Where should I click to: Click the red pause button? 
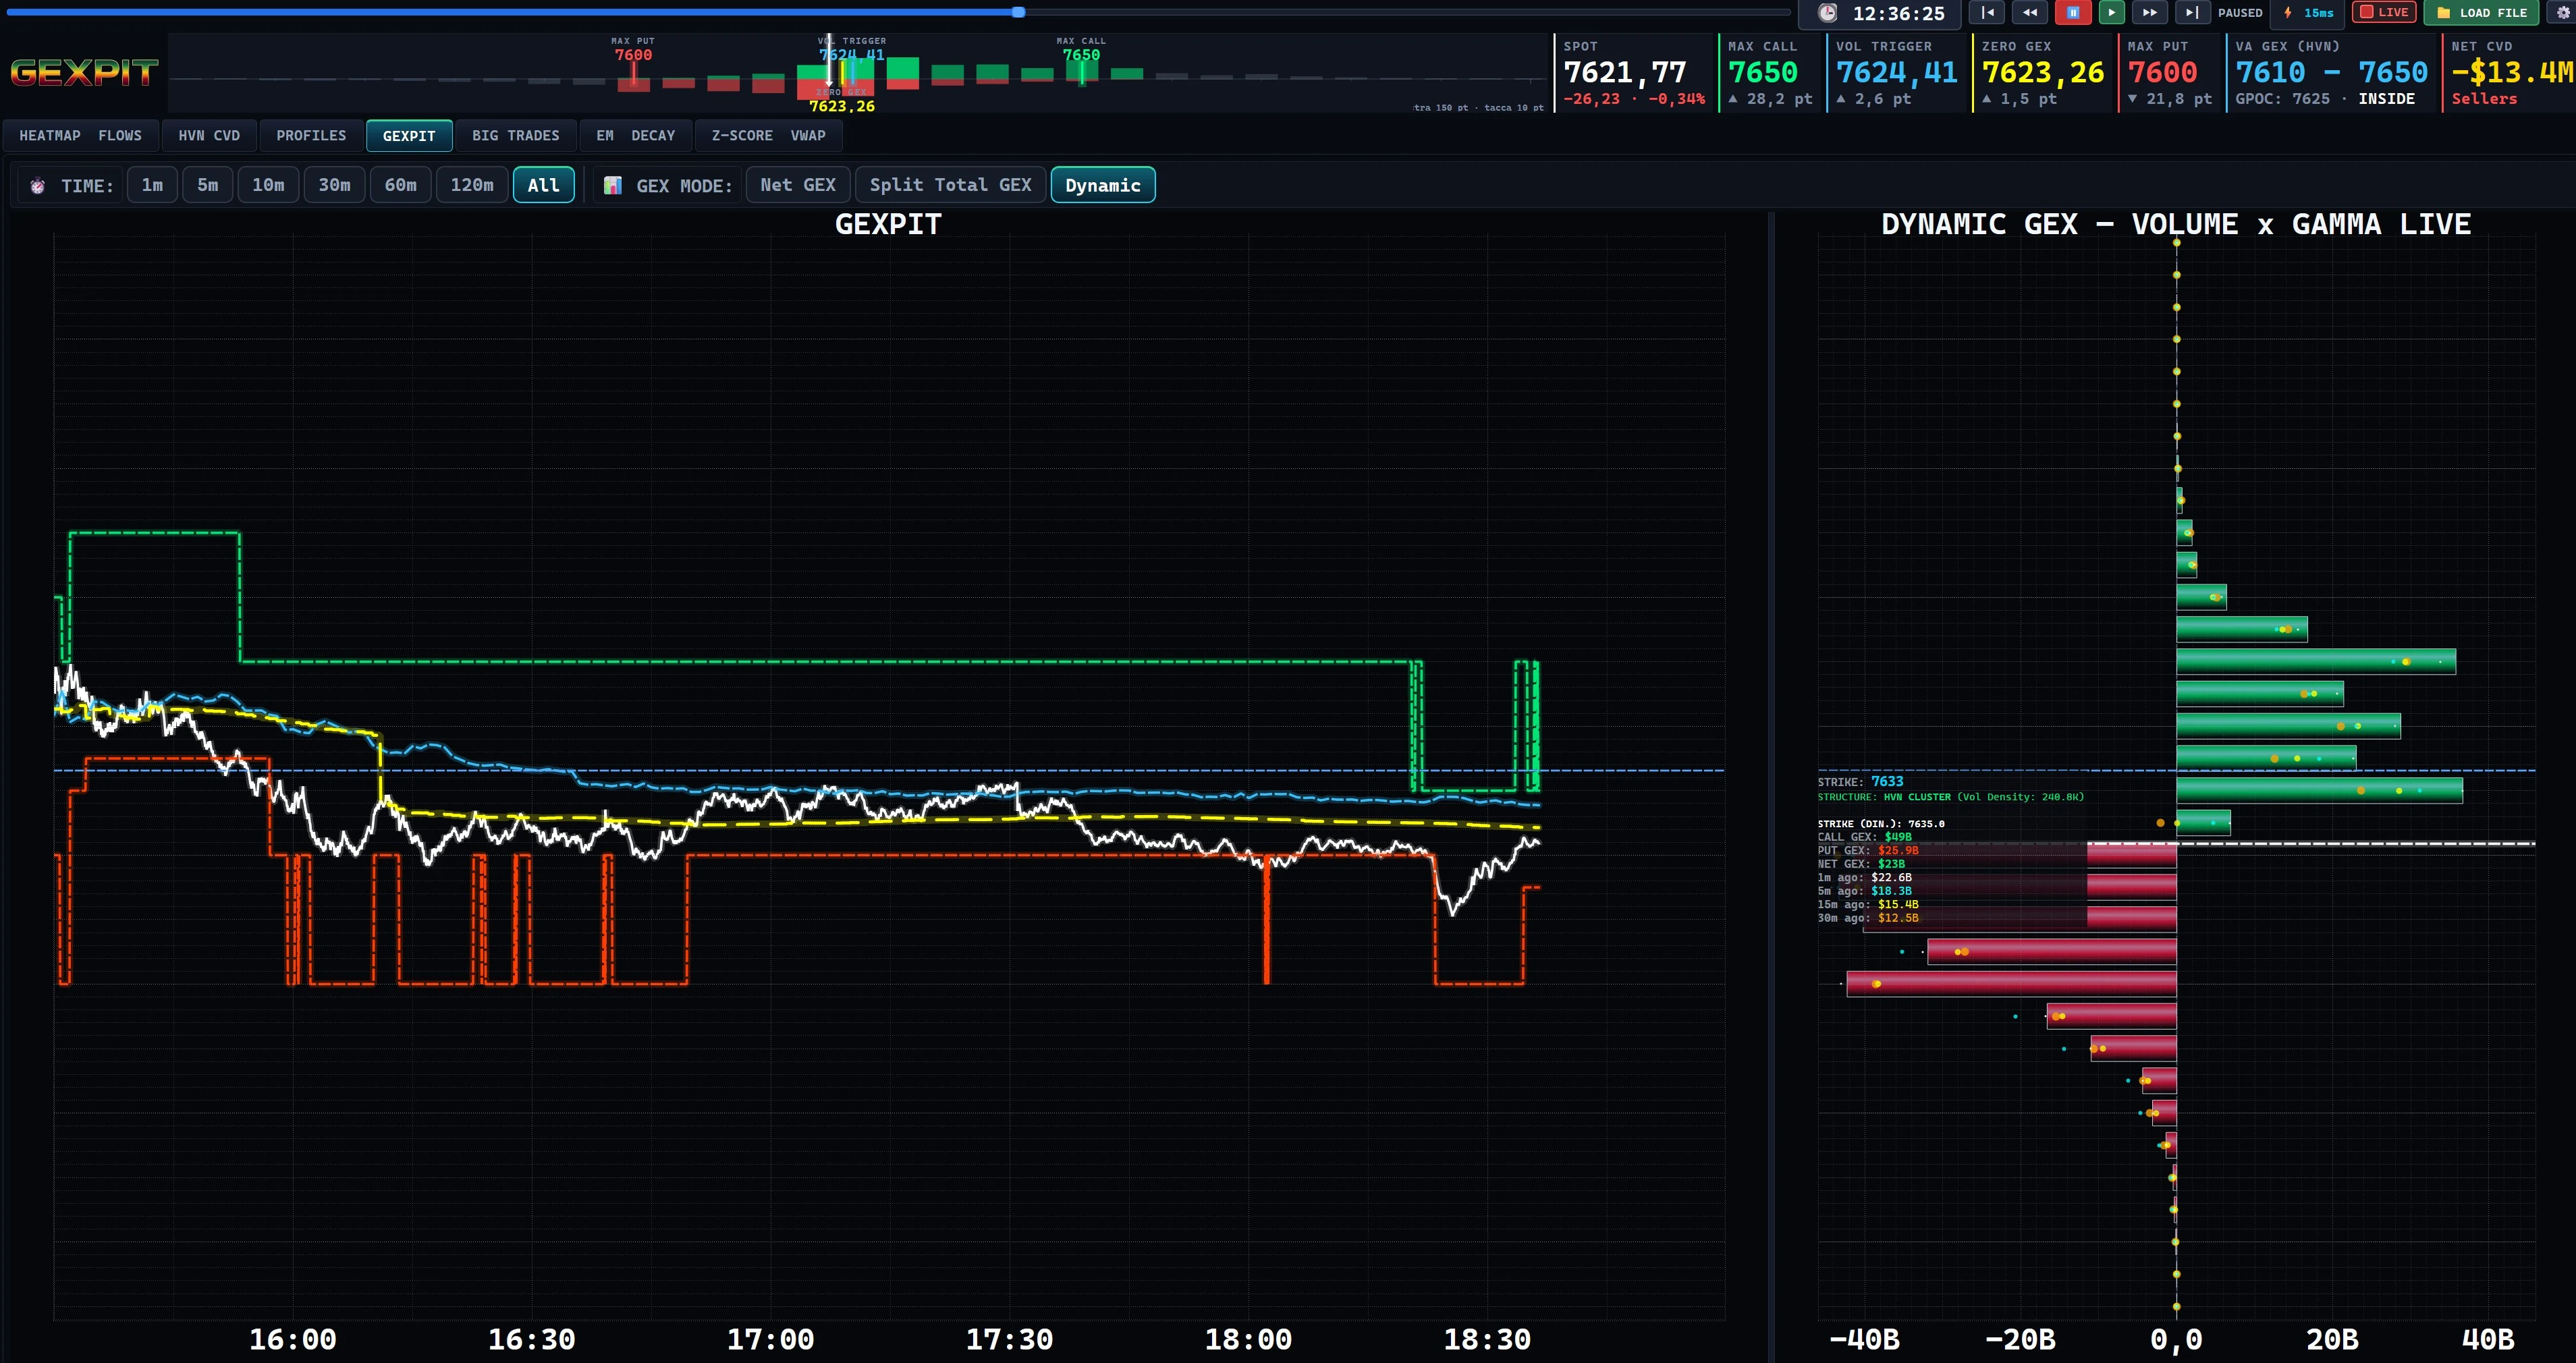click(2072, 13)
